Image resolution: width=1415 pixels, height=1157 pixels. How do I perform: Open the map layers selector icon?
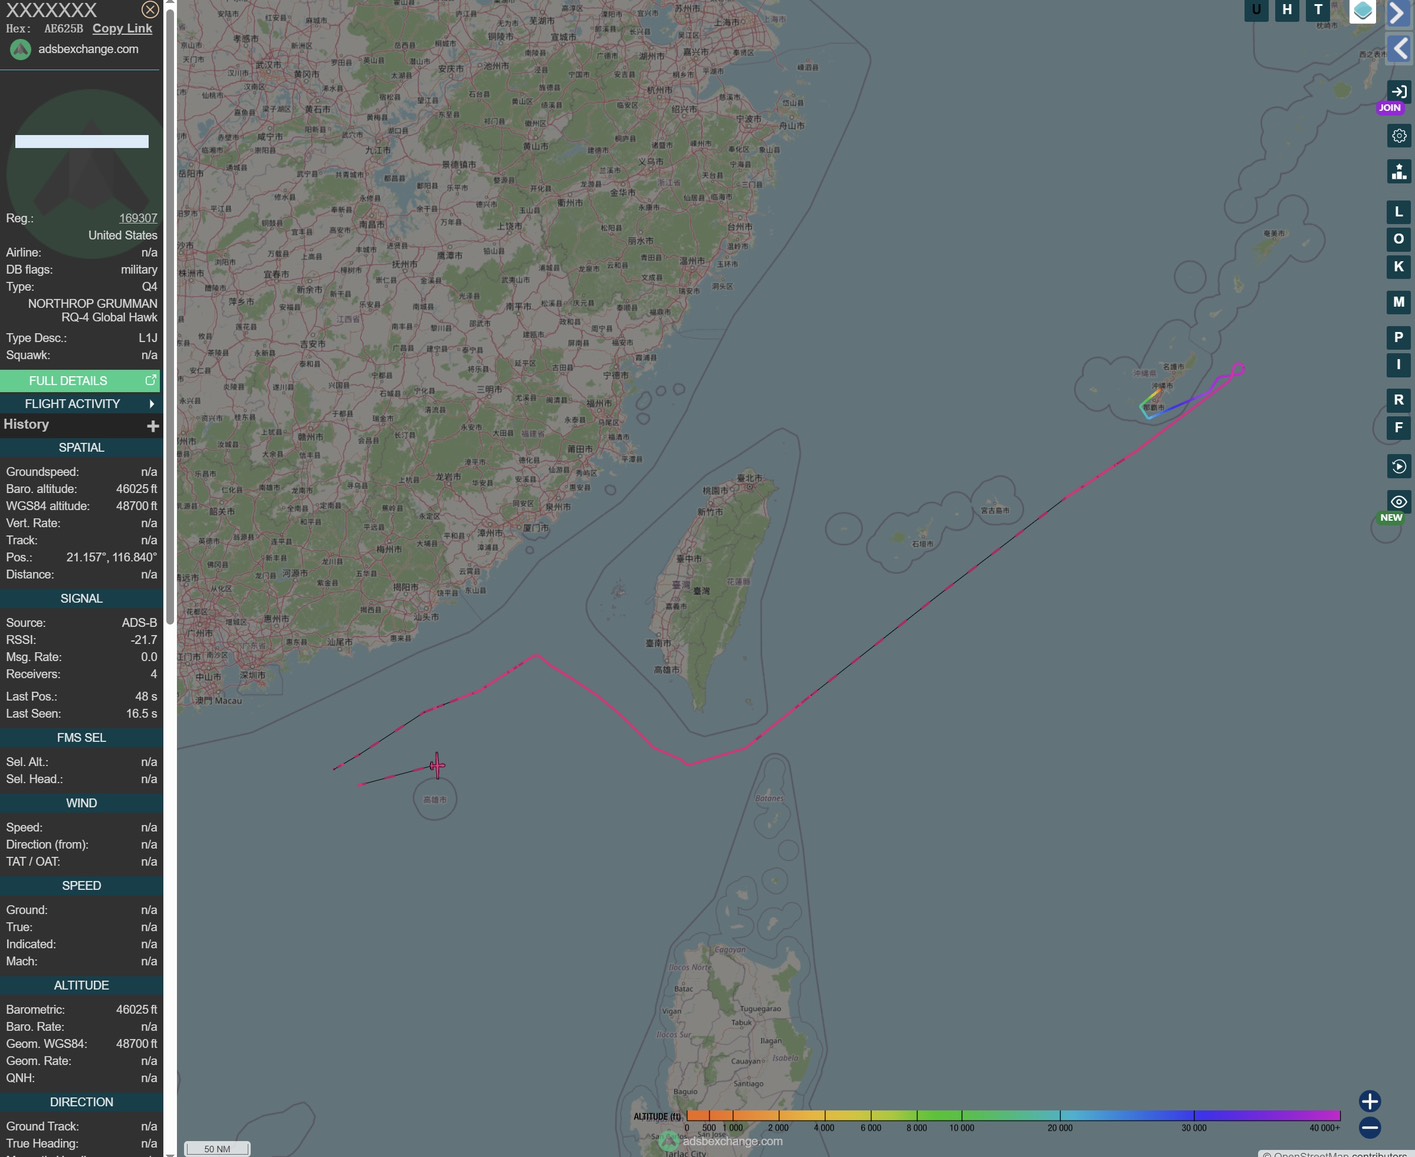click(1362, 11)
